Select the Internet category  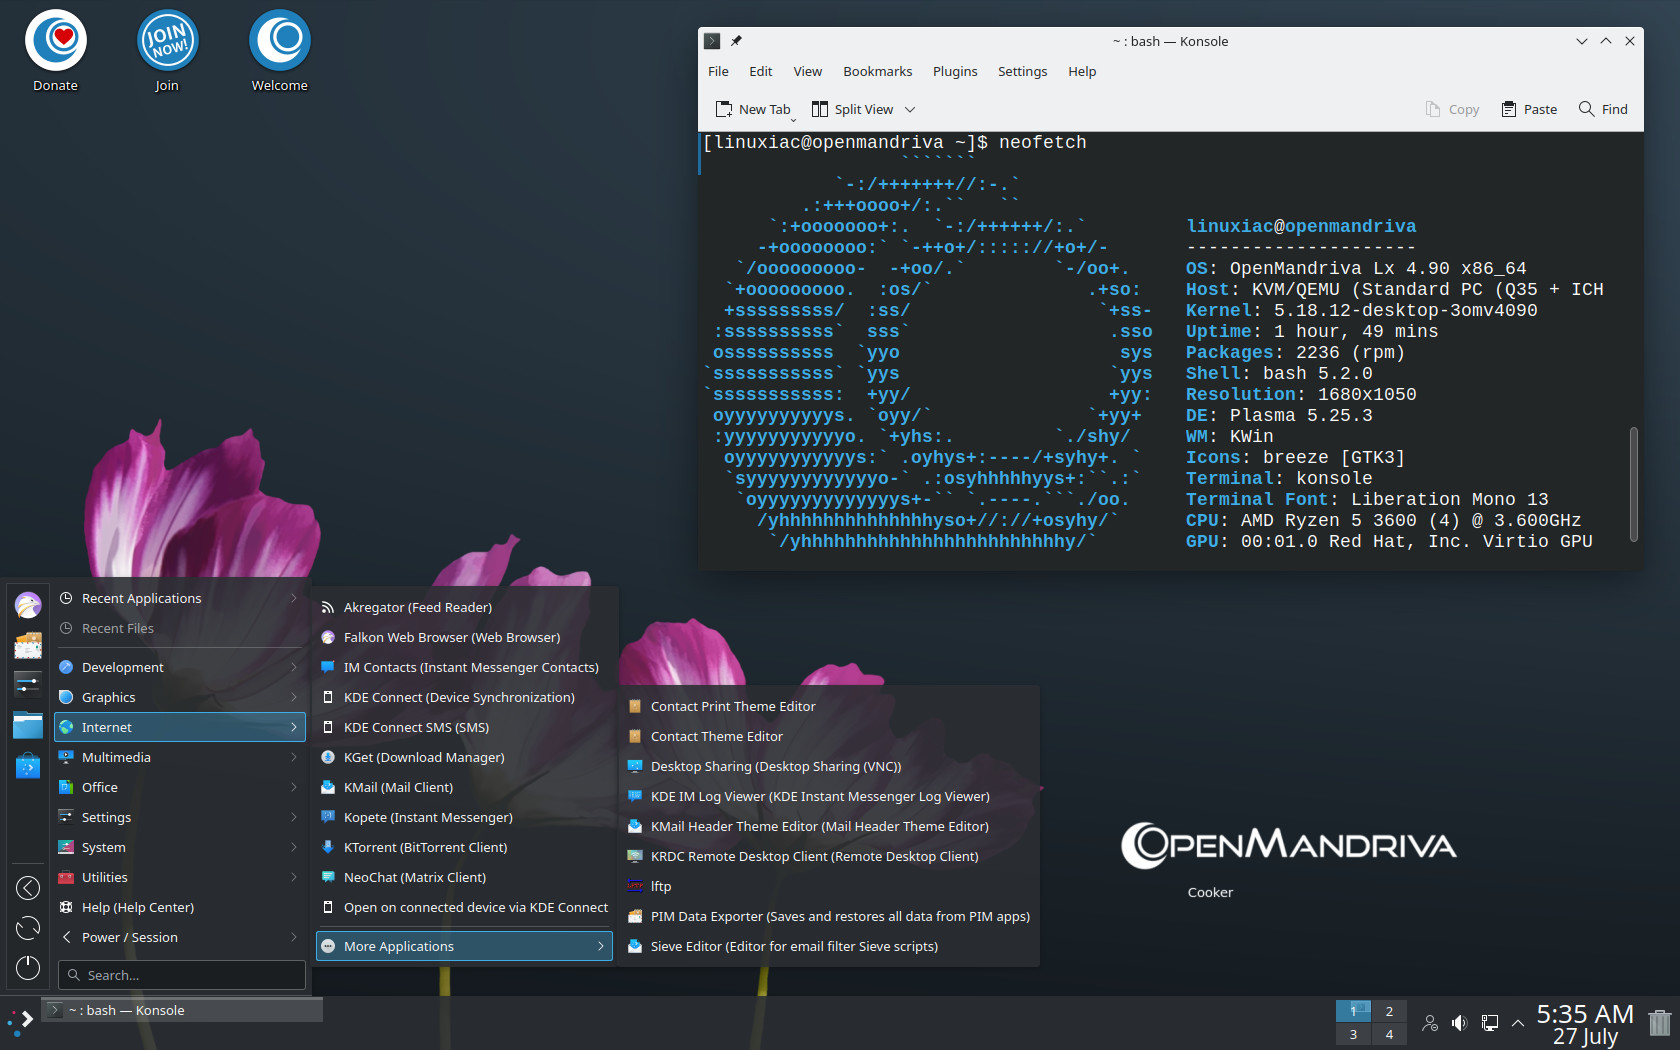click(179, 727)
